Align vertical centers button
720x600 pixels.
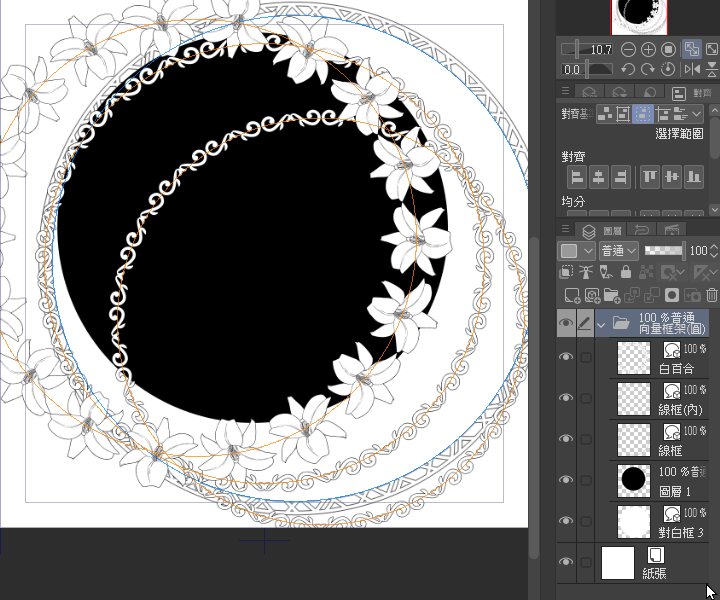(x=672, y=177)
